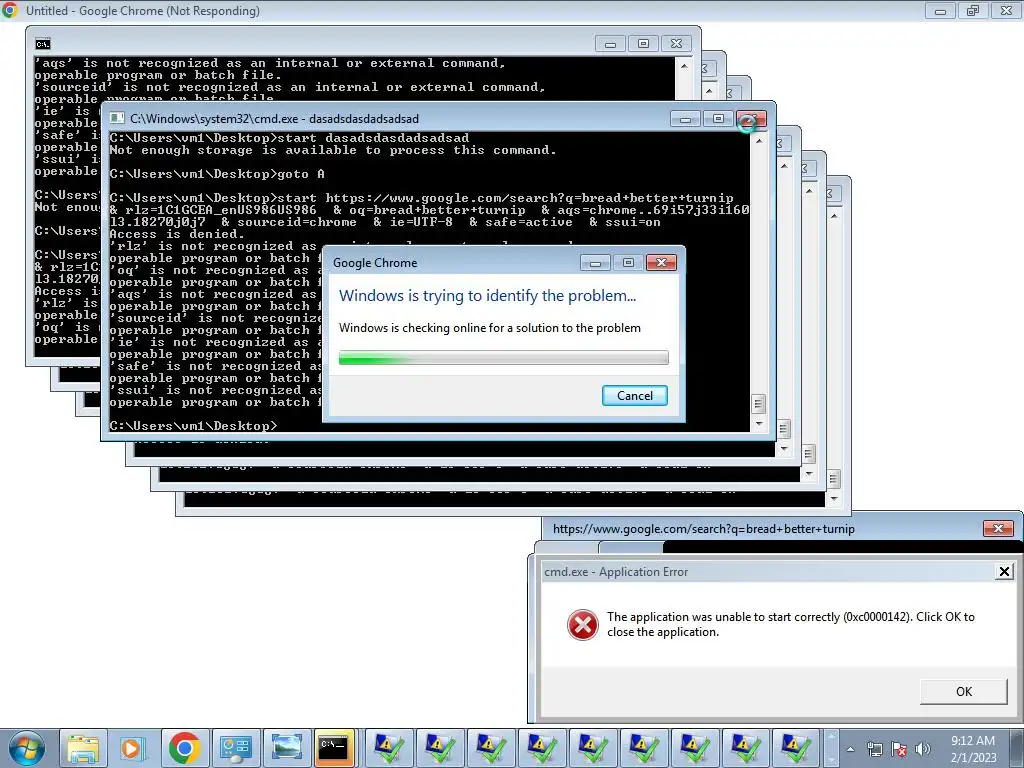
Task: Click 'Windows is trying to identify the problem...' heading
Action: pyautogui.click(x=487, y=296)
